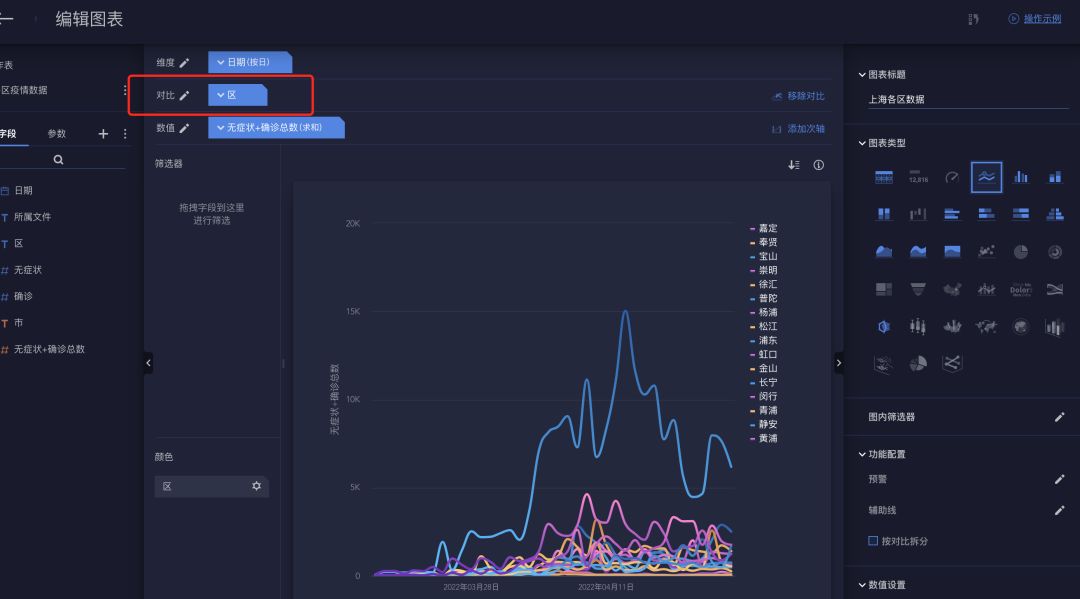This screenshot has width=1080, height=599.
Task: Pick the pie chart type icon
Action: click(1021, 252)
